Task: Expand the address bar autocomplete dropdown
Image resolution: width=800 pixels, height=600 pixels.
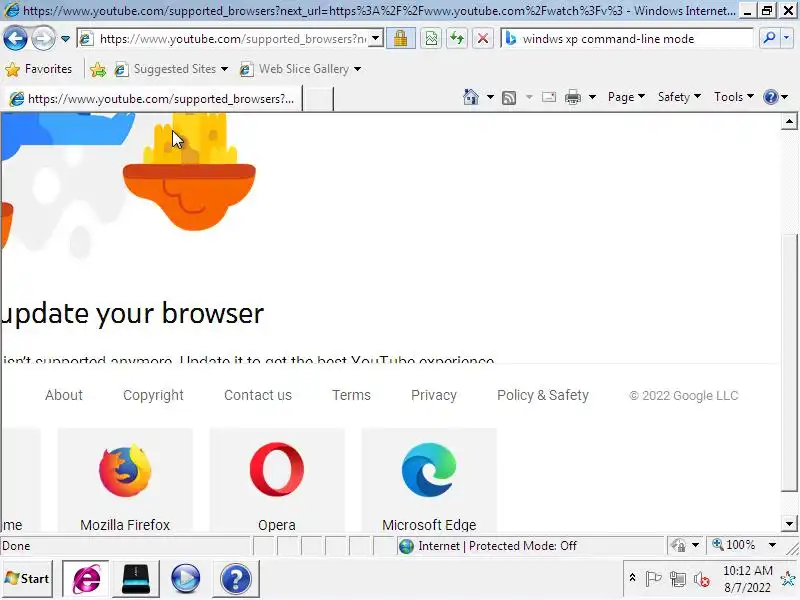Action: tap(376, 39)
